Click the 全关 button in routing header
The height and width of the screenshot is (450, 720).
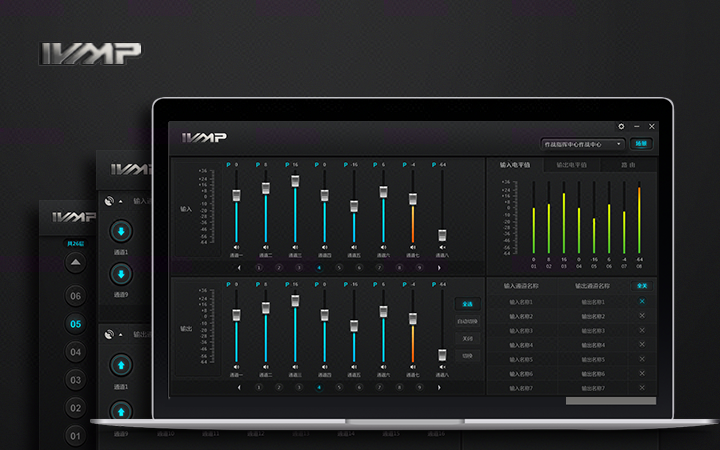[642, 286]
